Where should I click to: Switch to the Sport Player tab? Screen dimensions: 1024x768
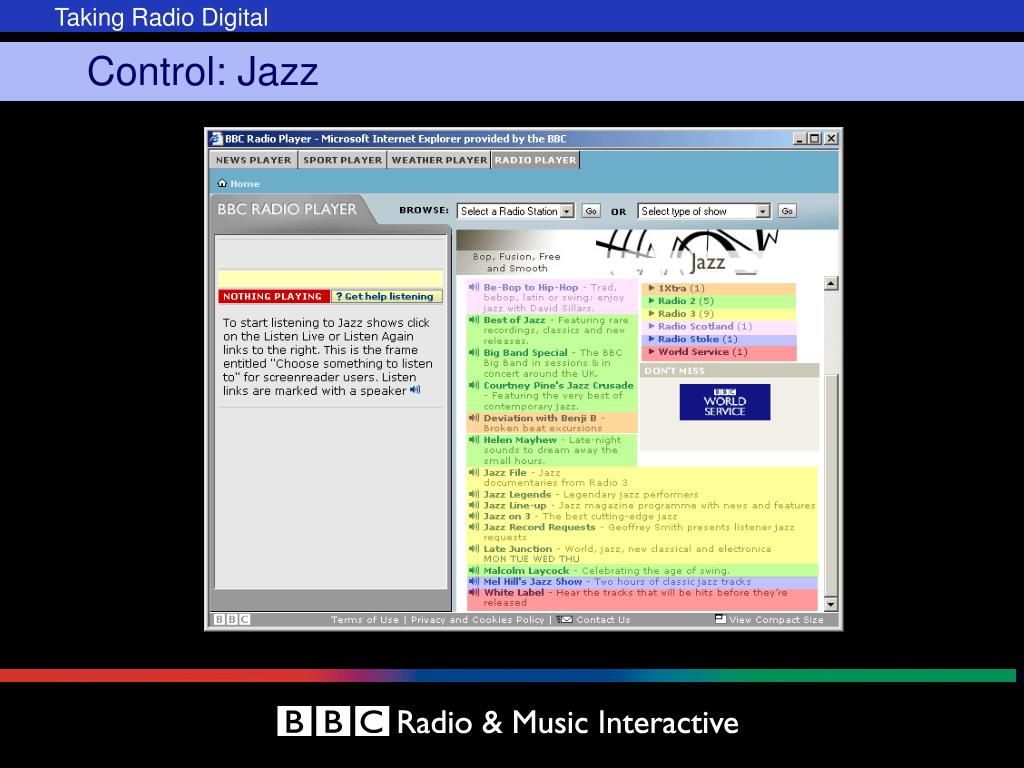click(x=342, y=160)
